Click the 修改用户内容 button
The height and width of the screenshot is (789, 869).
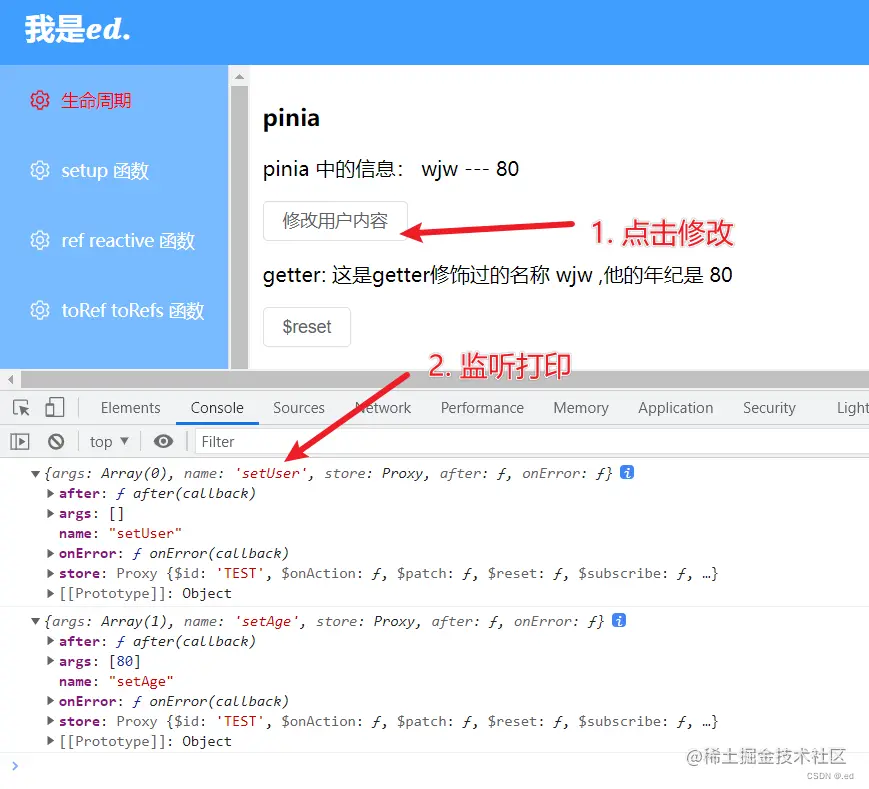click(335, 222)
